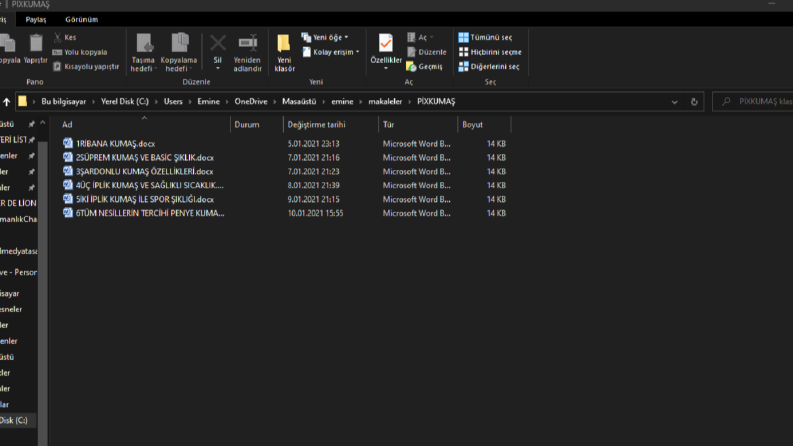Expand the Sil dropdown arrow
The height and width of the screenshot is (446, 793).
[218, 68]
